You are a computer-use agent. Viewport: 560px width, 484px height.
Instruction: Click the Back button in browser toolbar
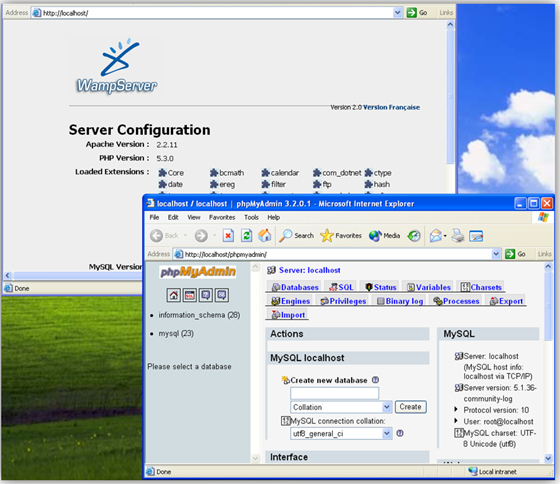[x=164, y=236]
